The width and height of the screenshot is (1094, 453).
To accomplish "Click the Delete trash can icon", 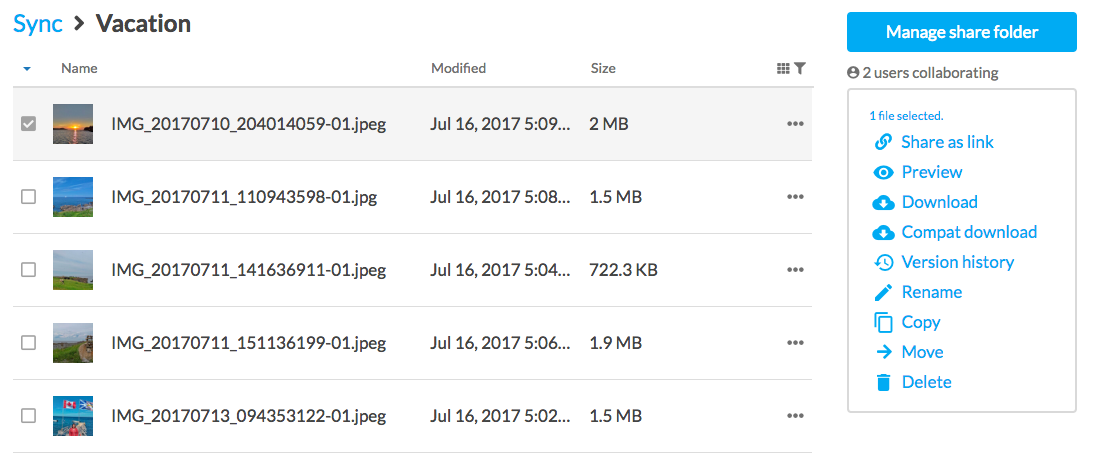I will [x=883, y=382].
